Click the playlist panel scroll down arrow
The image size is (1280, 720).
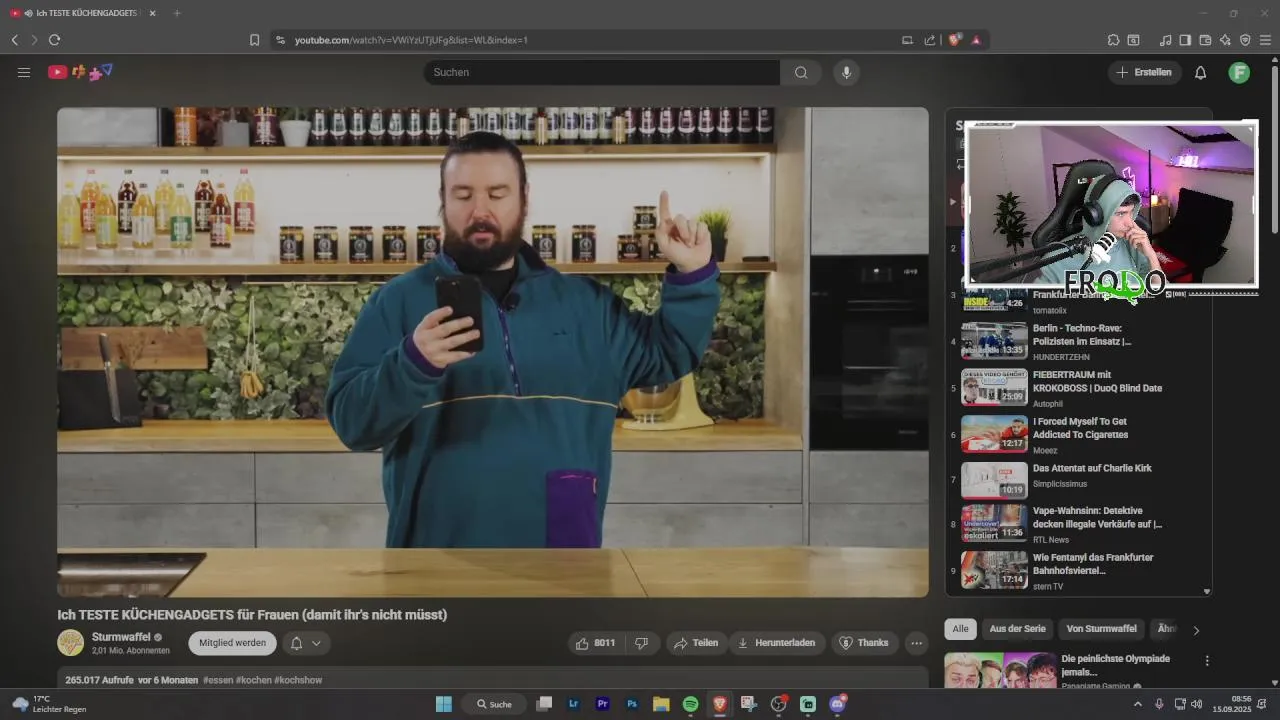[x=1207, y=592]
